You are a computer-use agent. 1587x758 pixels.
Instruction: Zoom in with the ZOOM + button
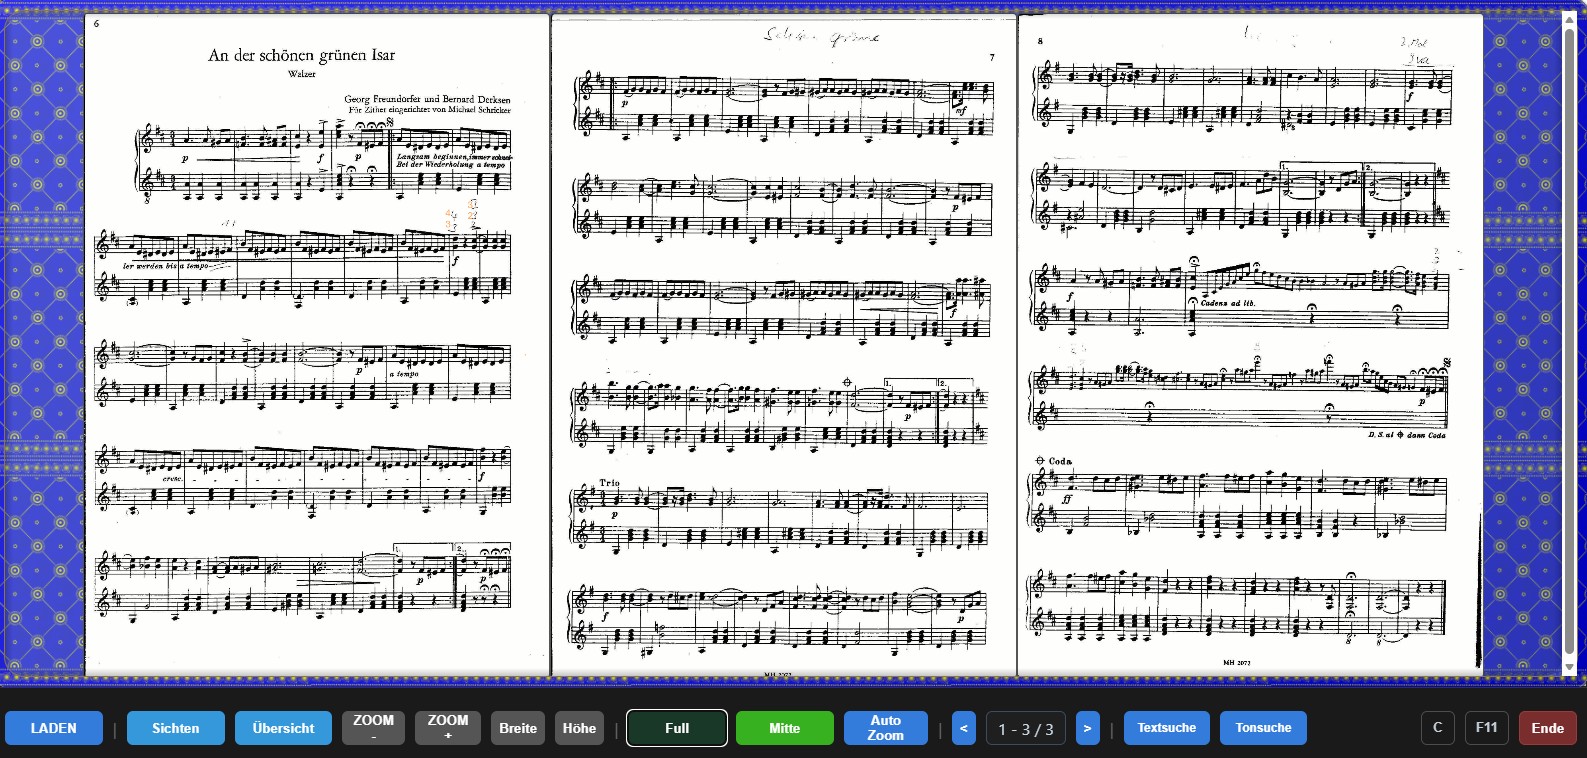pyautogui.click(x=448, y=728)
